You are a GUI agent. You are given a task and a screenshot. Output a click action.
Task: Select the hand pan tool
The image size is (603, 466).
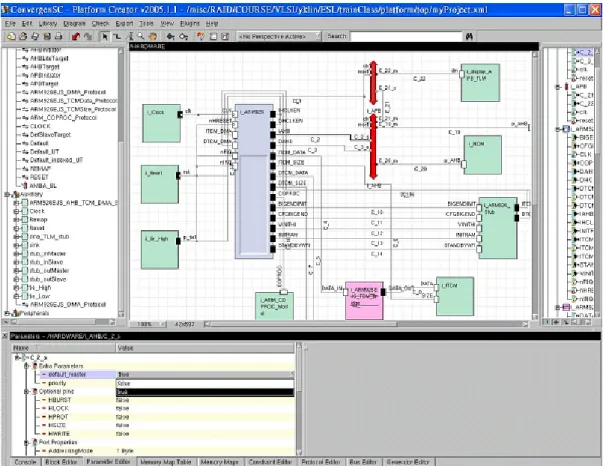click(153, 37)
